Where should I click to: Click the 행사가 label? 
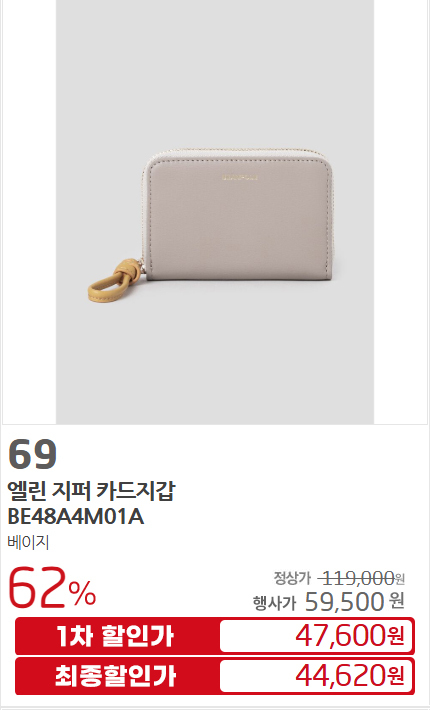[274, 603]
